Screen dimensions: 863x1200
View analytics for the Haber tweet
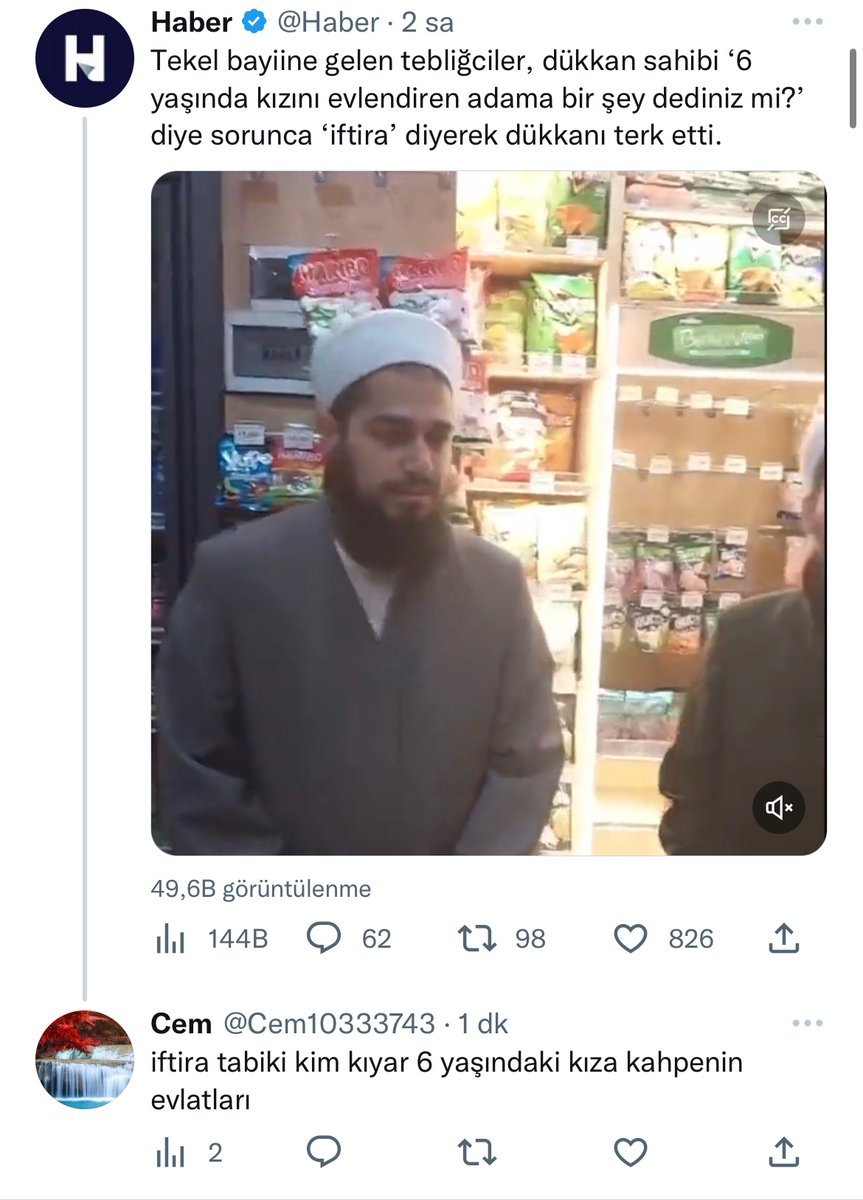tap(171, 938)
